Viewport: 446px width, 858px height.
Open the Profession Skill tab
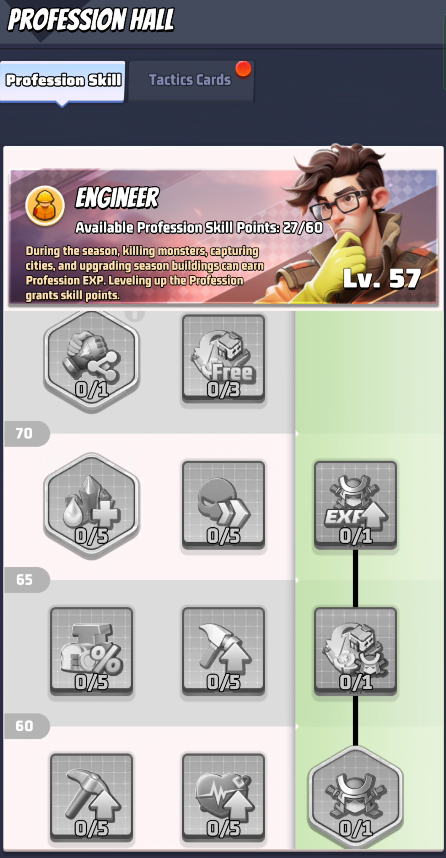point(63,81)
